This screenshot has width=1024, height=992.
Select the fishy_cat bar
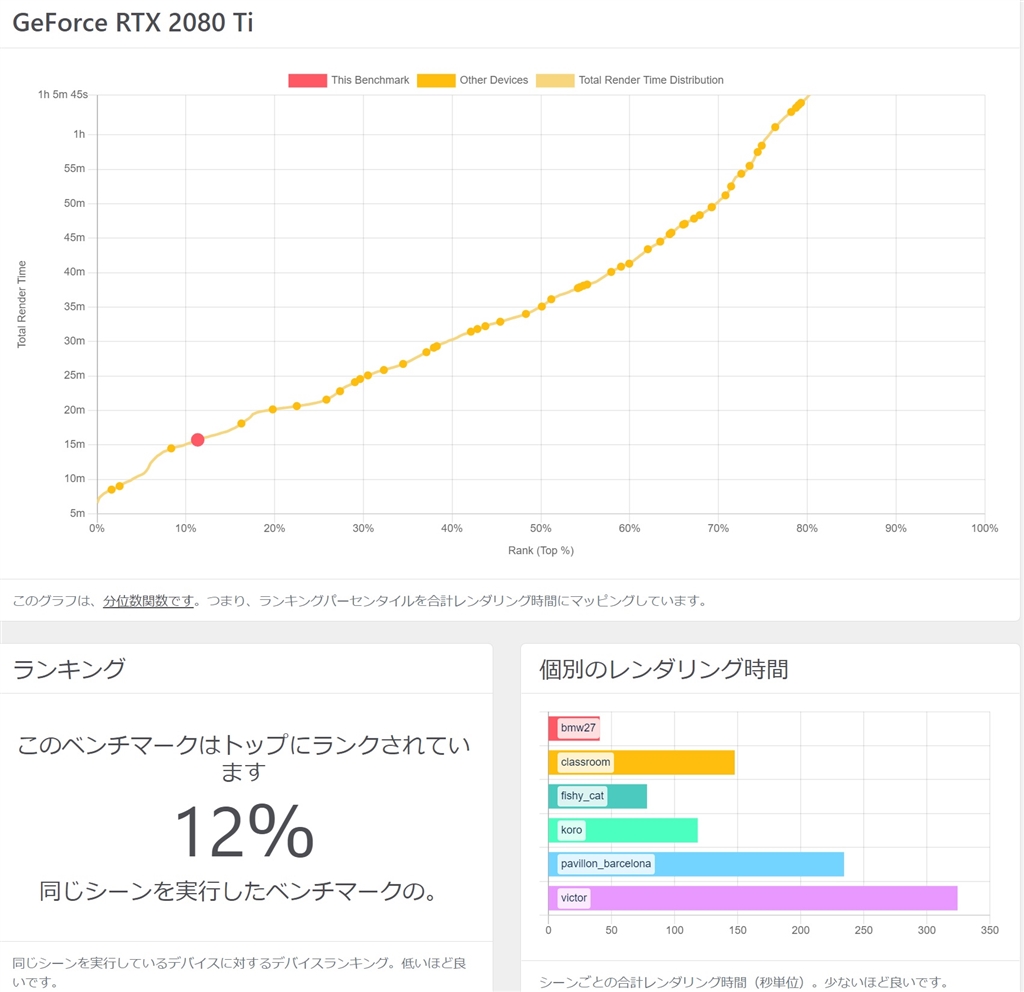pos(598,796)
